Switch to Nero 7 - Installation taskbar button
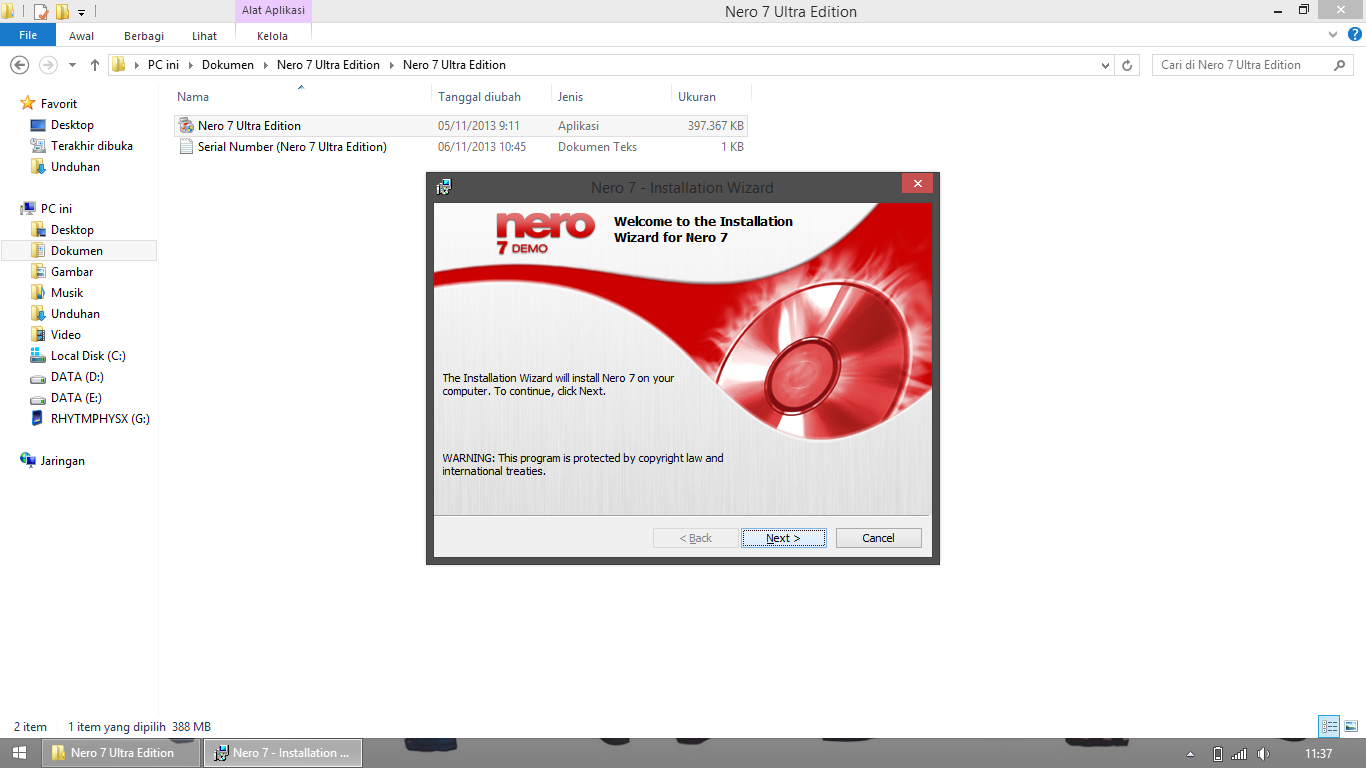 tap(282, 753)
